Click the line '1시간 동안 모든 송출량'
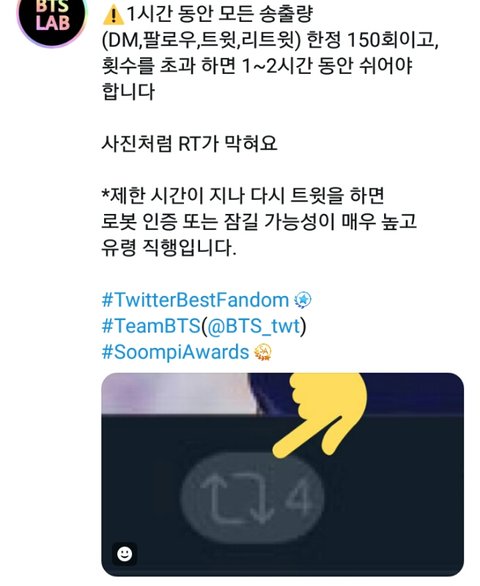The height and width of the screenshot is (586, 480). point(219,15)
